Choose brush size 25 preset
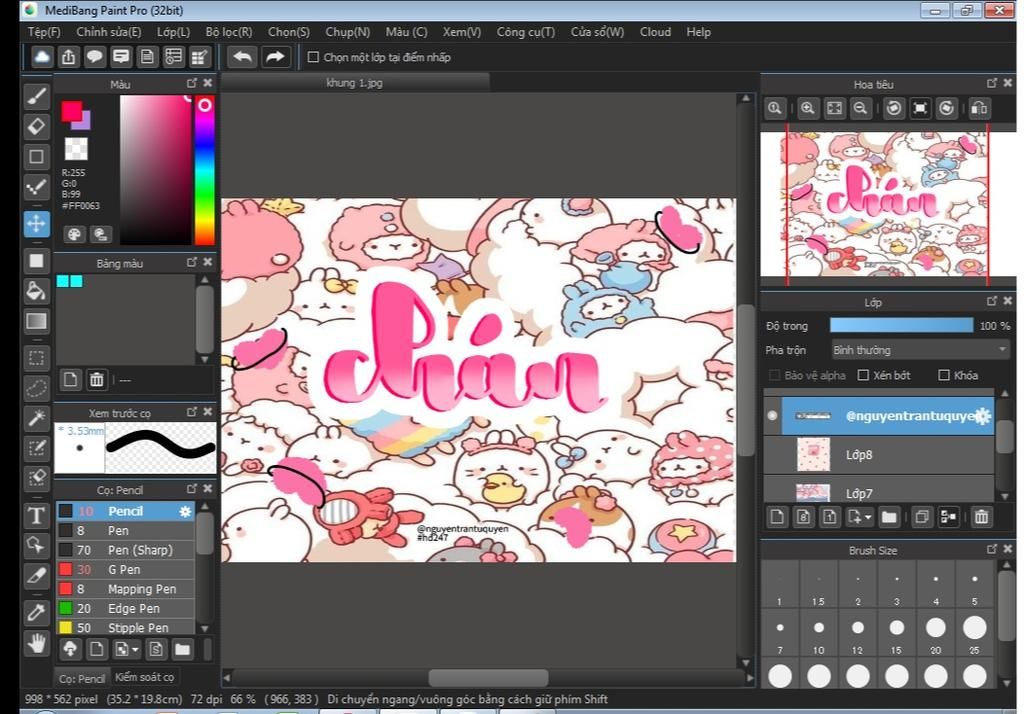This screenshot has height=714, width=1024. pyautogui.click(x=974, y=632)
